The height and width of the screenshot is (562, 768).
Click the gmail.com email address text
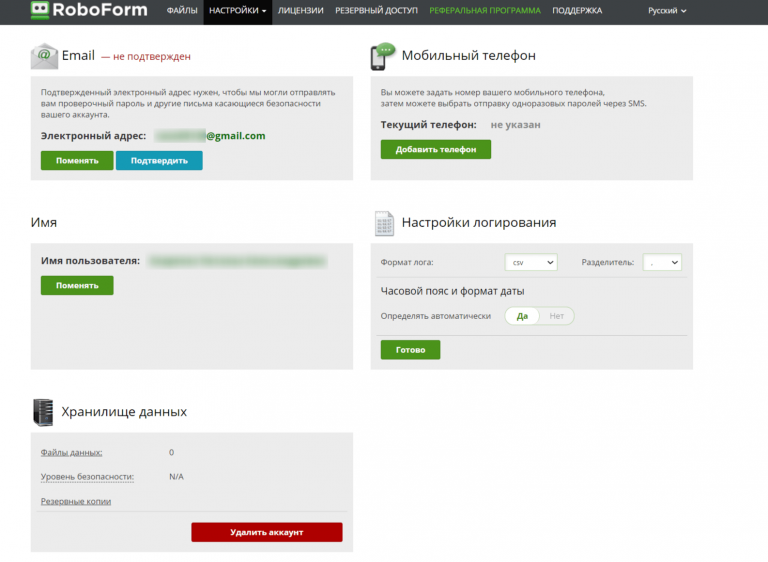coord(210,136)
